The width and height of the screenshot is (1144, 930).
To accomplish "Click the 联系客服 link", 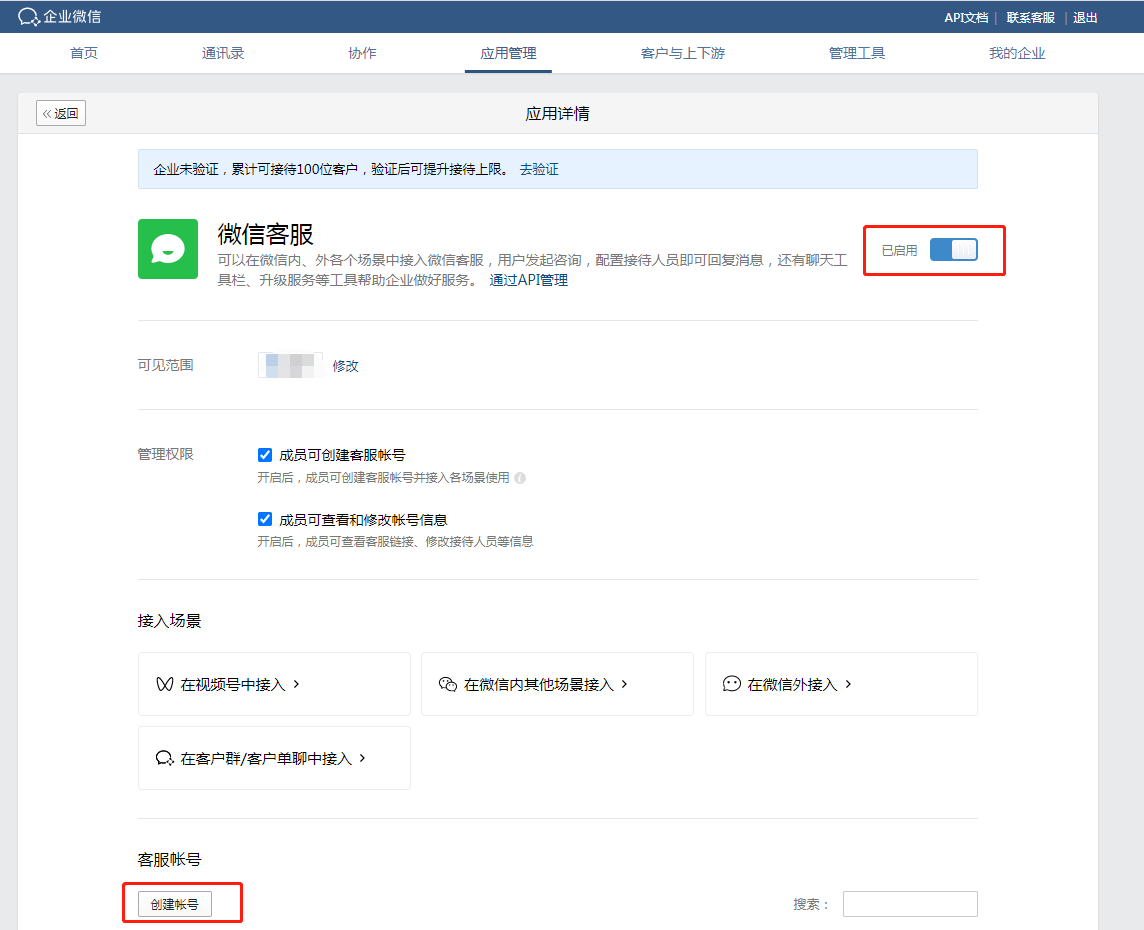I will tap(1031, 18).
